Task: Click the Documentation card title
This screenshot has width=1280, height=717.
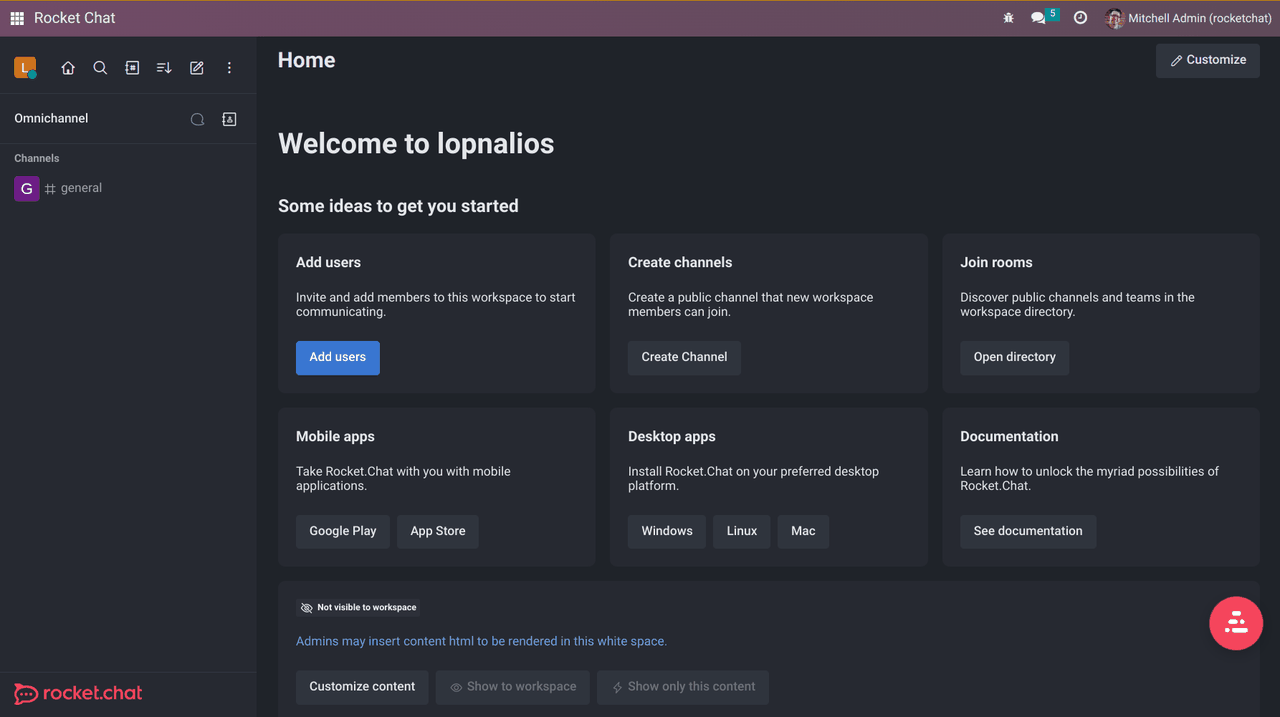Action: (x=1009, y=436)
